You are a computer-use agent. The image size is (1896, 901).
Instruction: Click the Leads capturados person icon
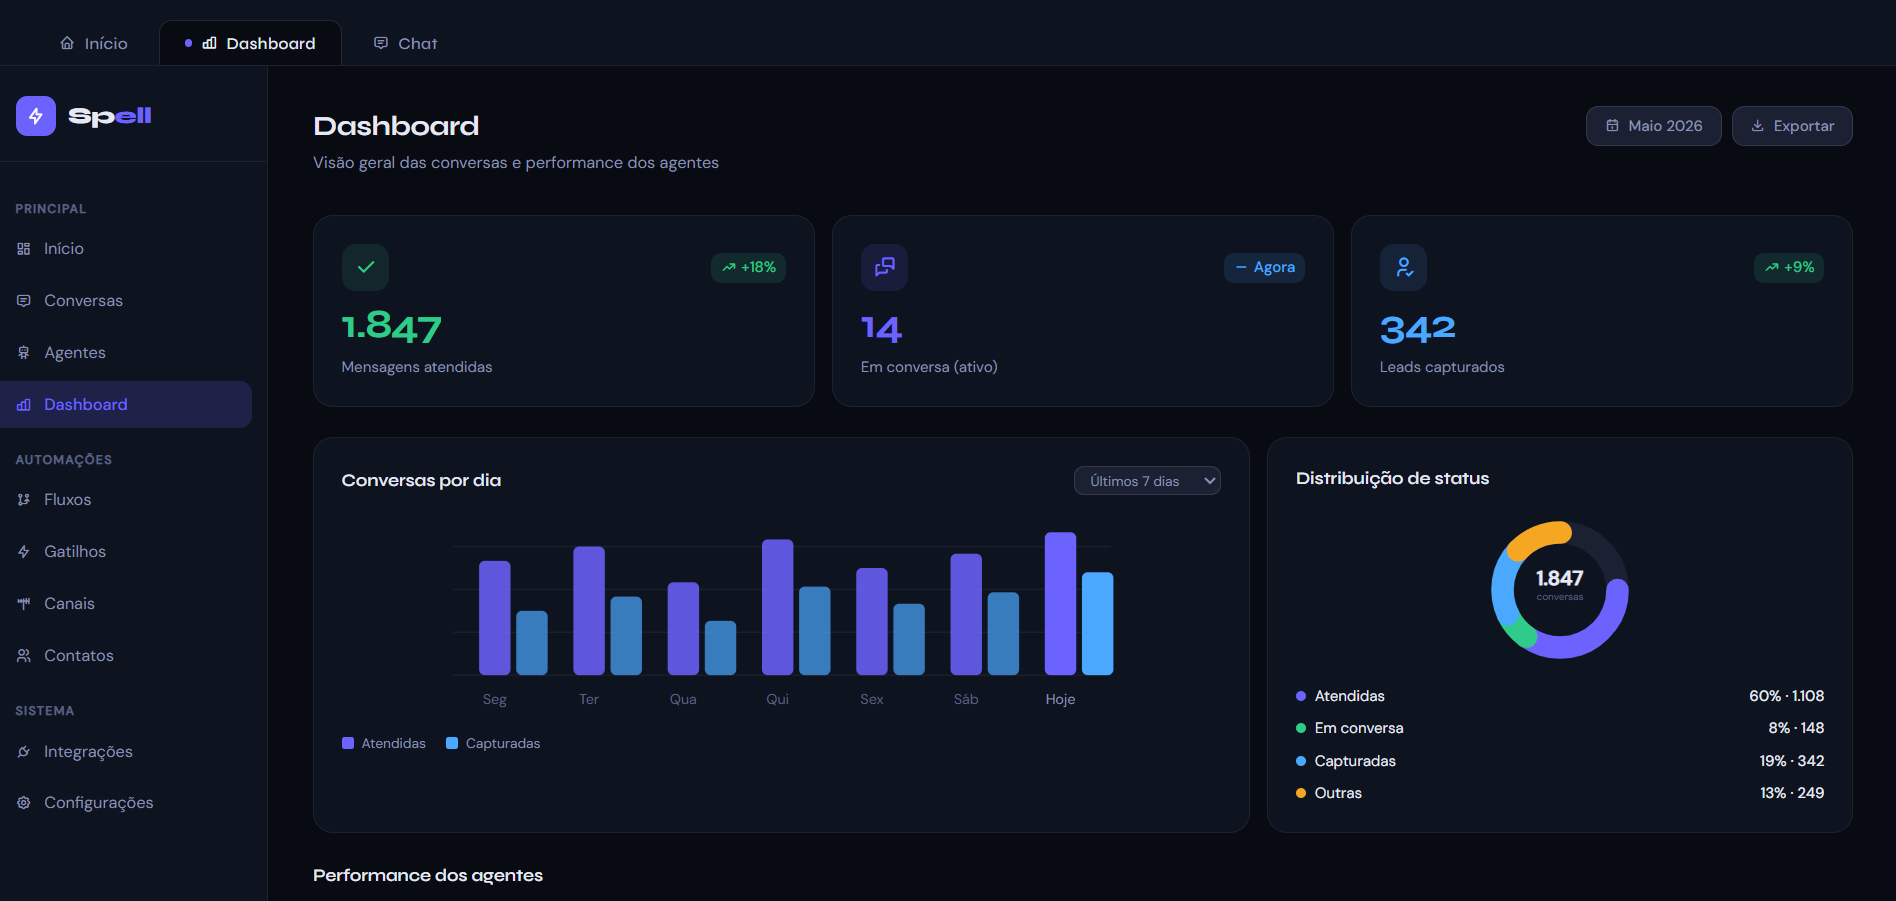click(x=1403, y=267)
